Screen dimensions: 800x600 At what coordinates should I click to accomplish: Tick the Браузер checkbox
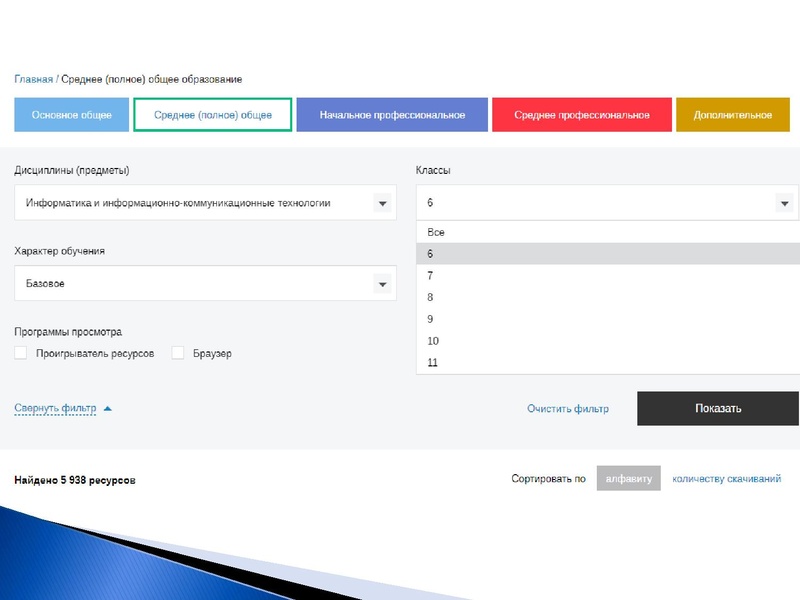pyautogui.click(x=178, y=353)
